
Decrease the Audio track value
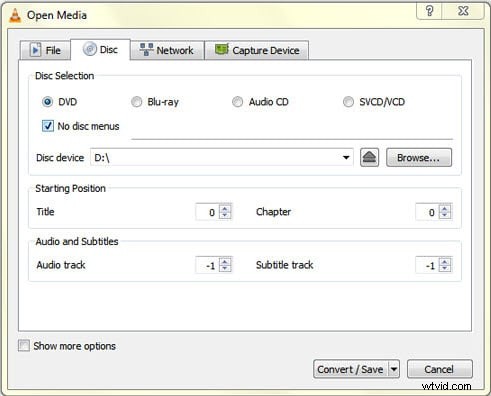(x=225, y=269)
